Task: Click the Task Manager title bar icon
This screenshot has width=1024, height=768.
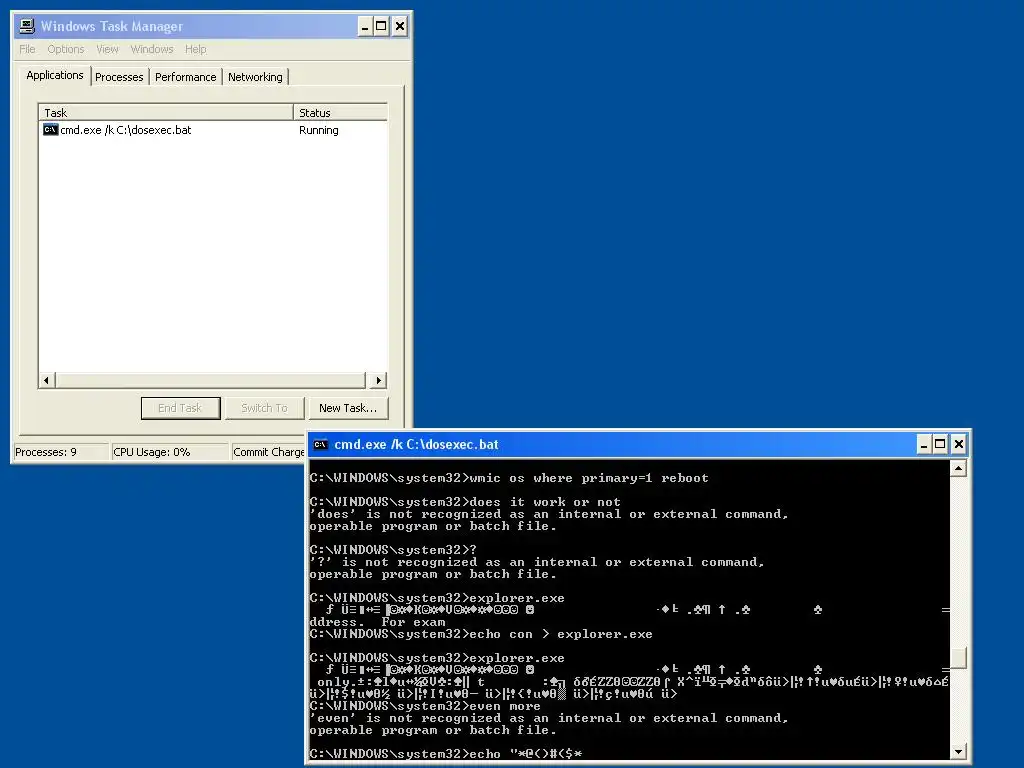Action: [x=27, y=26]
